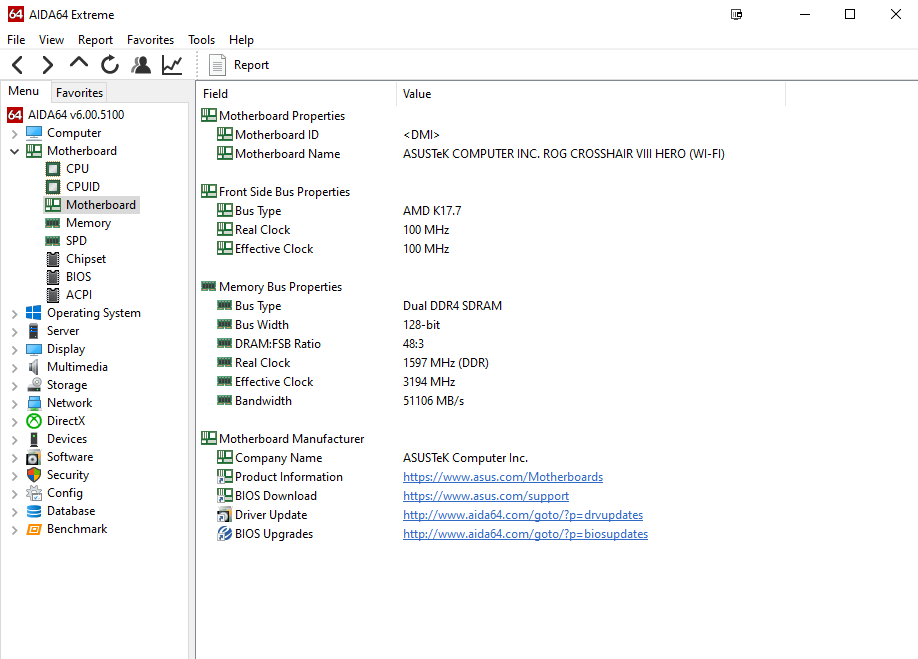
Task: Switch to the Favorites tab
Action: point(80,92)
